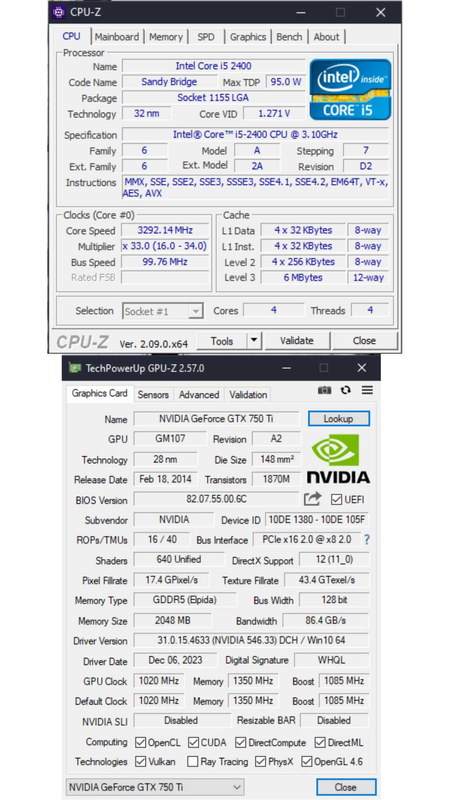This screenshot has width=450, height=800.
Task: Click the Validate button in CPU-Z
Action: [x=297, y=340]
